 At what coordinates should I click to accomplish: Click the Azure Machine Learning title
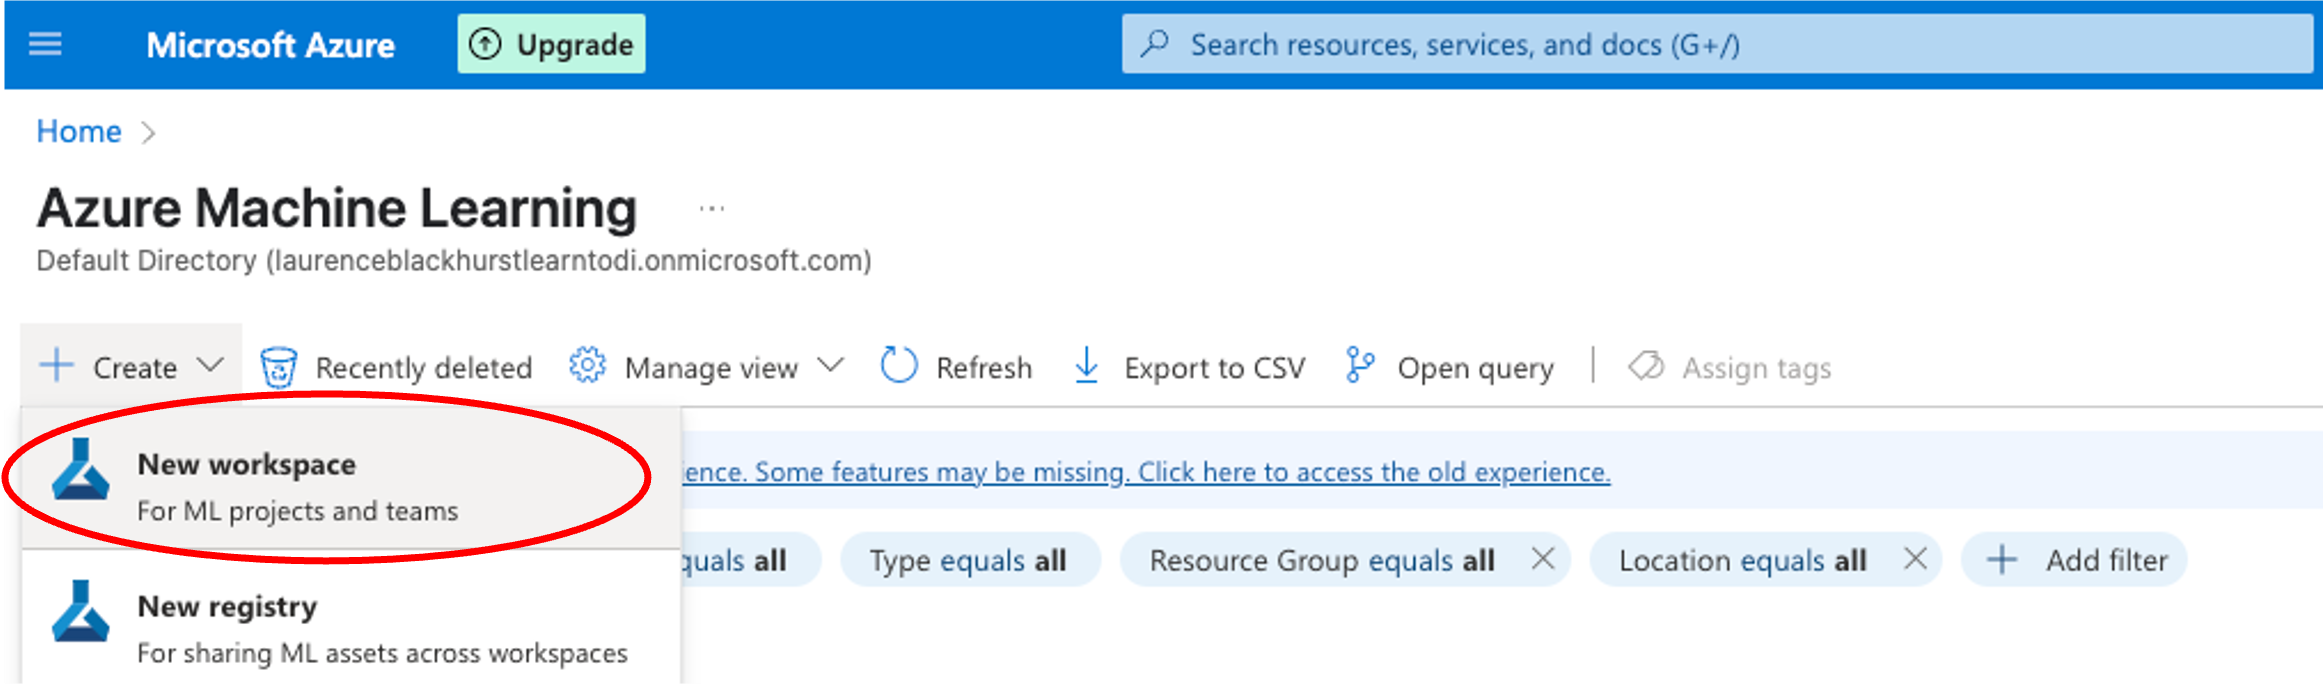pos(337,208)
